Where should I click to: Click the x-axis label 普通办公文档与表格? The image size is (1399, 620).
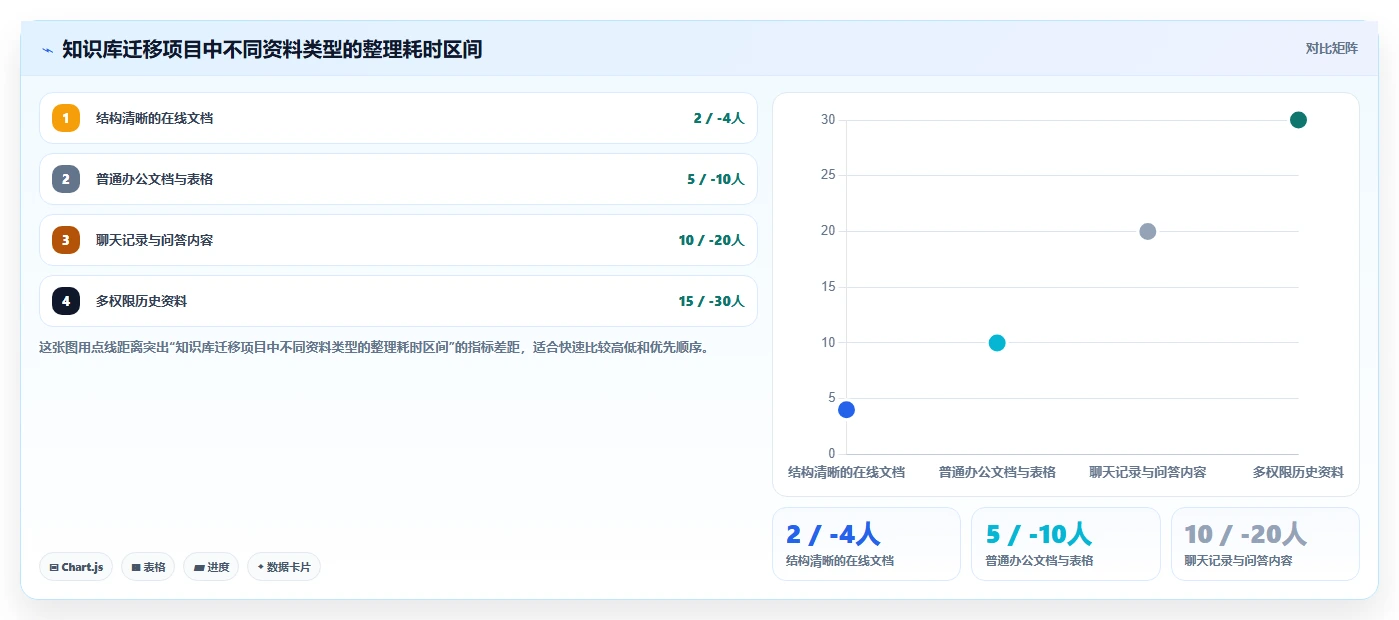997,472
